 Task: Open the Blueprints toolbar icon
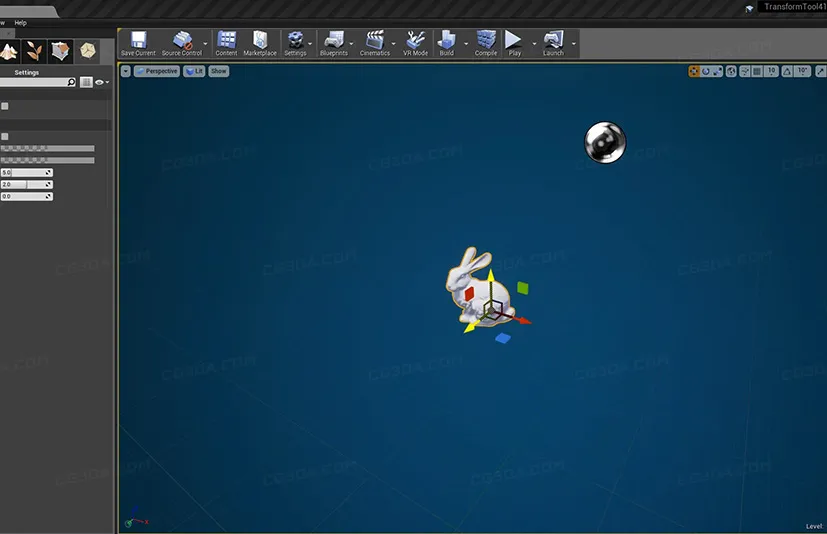coord(334,43)
